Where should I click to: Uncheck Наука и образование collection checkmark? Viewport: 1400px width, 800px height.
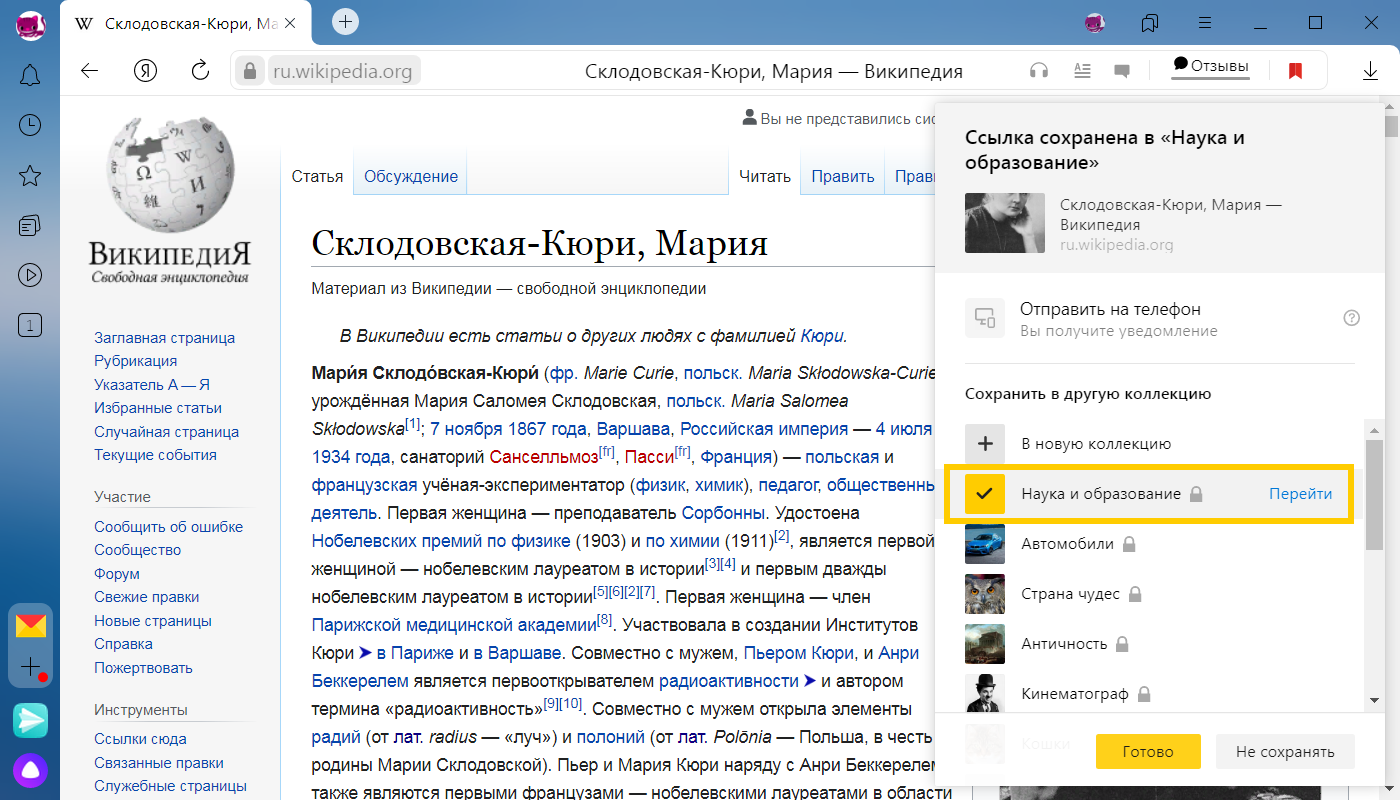[x=985, y=494]
